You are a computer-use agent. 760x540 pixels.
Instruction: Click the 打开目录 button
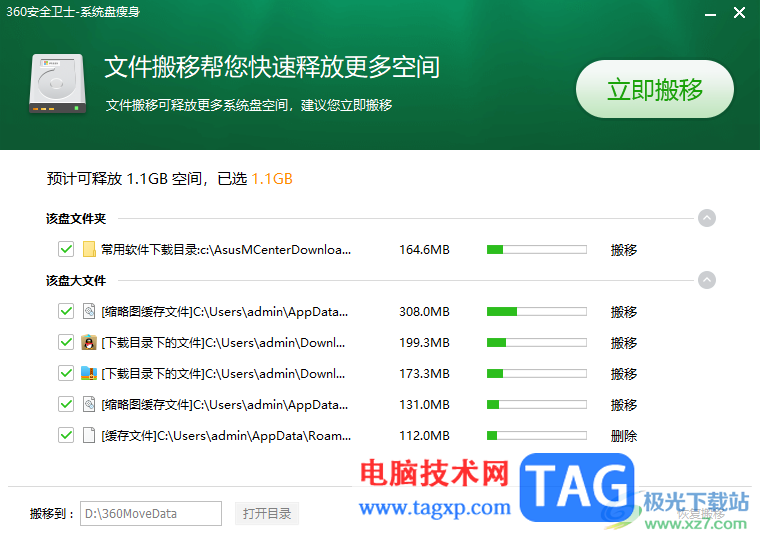point(267,513)
